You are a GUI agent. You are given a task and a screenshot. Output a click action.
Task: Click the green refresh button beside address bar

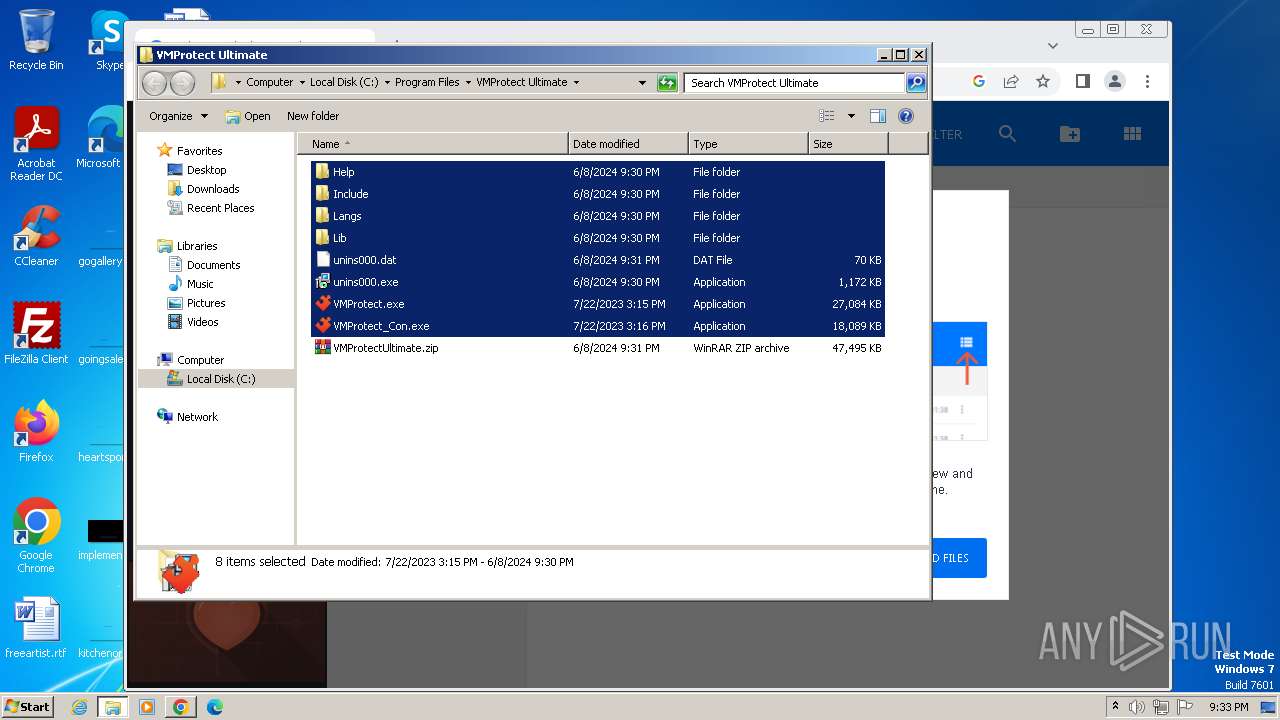pyautogui.click(x=667, y=83)
